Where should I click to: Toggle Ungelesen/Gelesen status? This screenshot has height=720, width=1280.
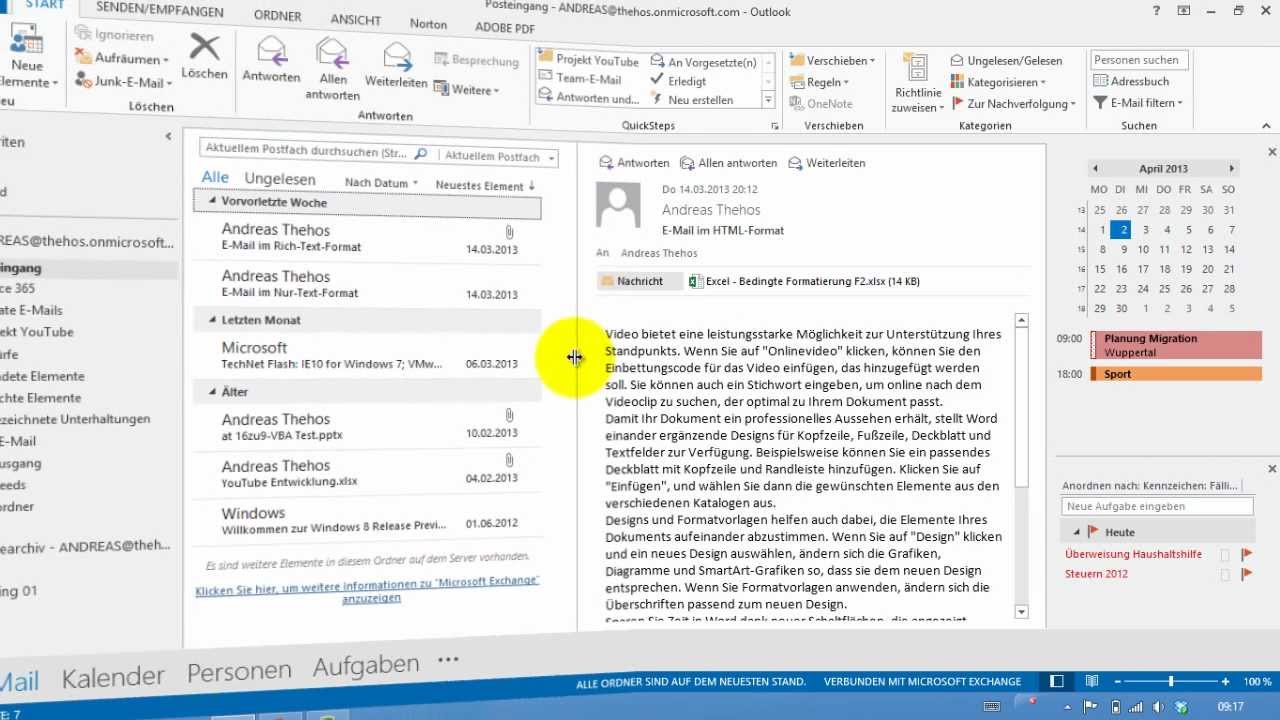tap(1006, 60)
